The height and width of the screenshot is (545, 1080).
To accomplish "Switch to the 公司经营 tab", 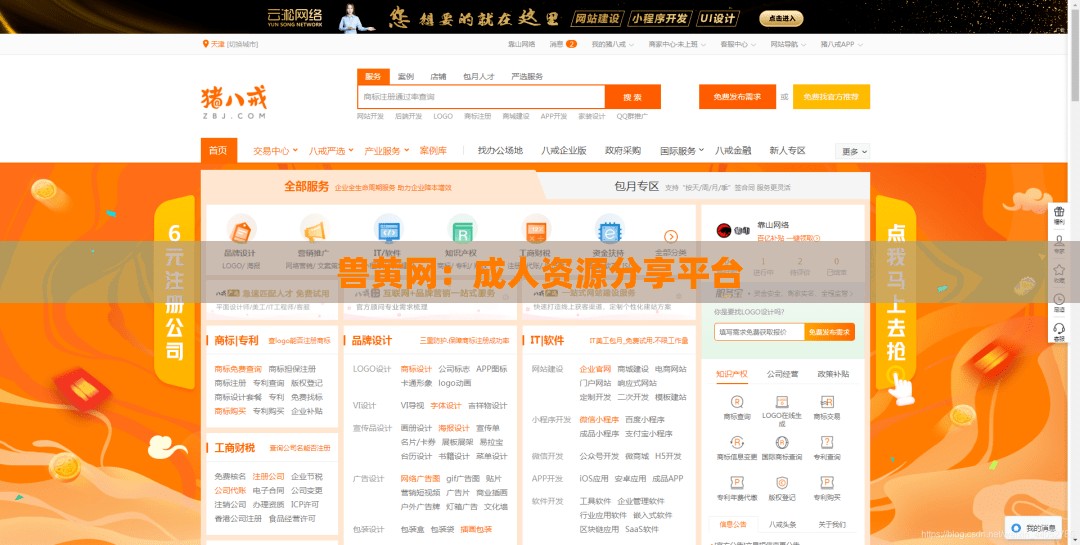I will pyautogui.click(x=782, y=374).
